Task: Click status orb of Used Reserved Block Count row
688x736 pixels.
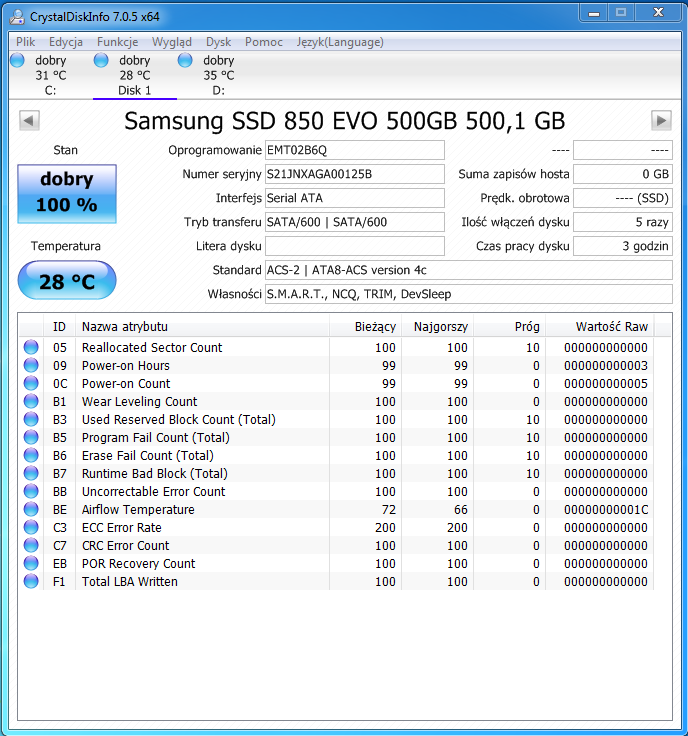Action: (31, 419)
